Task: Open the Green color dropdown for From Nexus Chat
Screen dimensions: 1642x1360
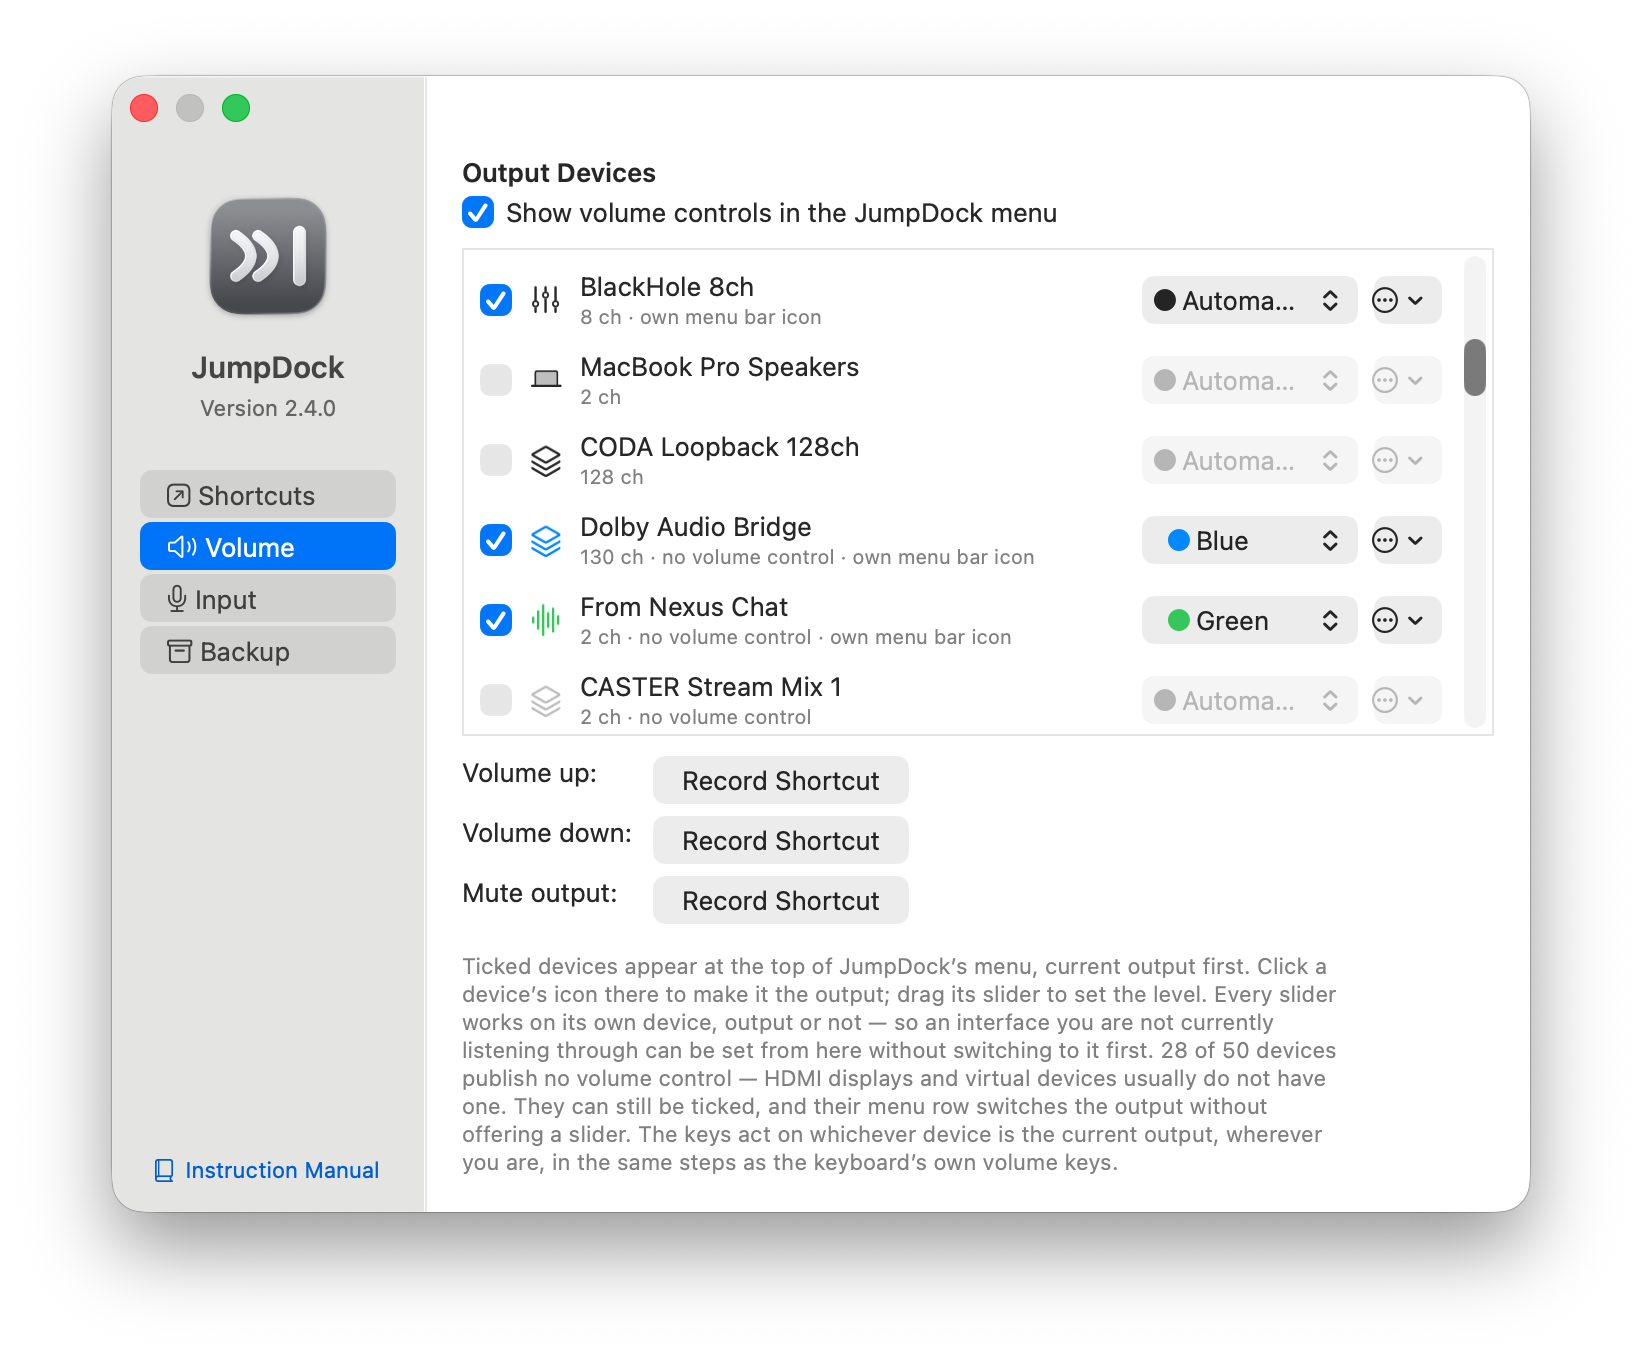Action: point(1249,620)
